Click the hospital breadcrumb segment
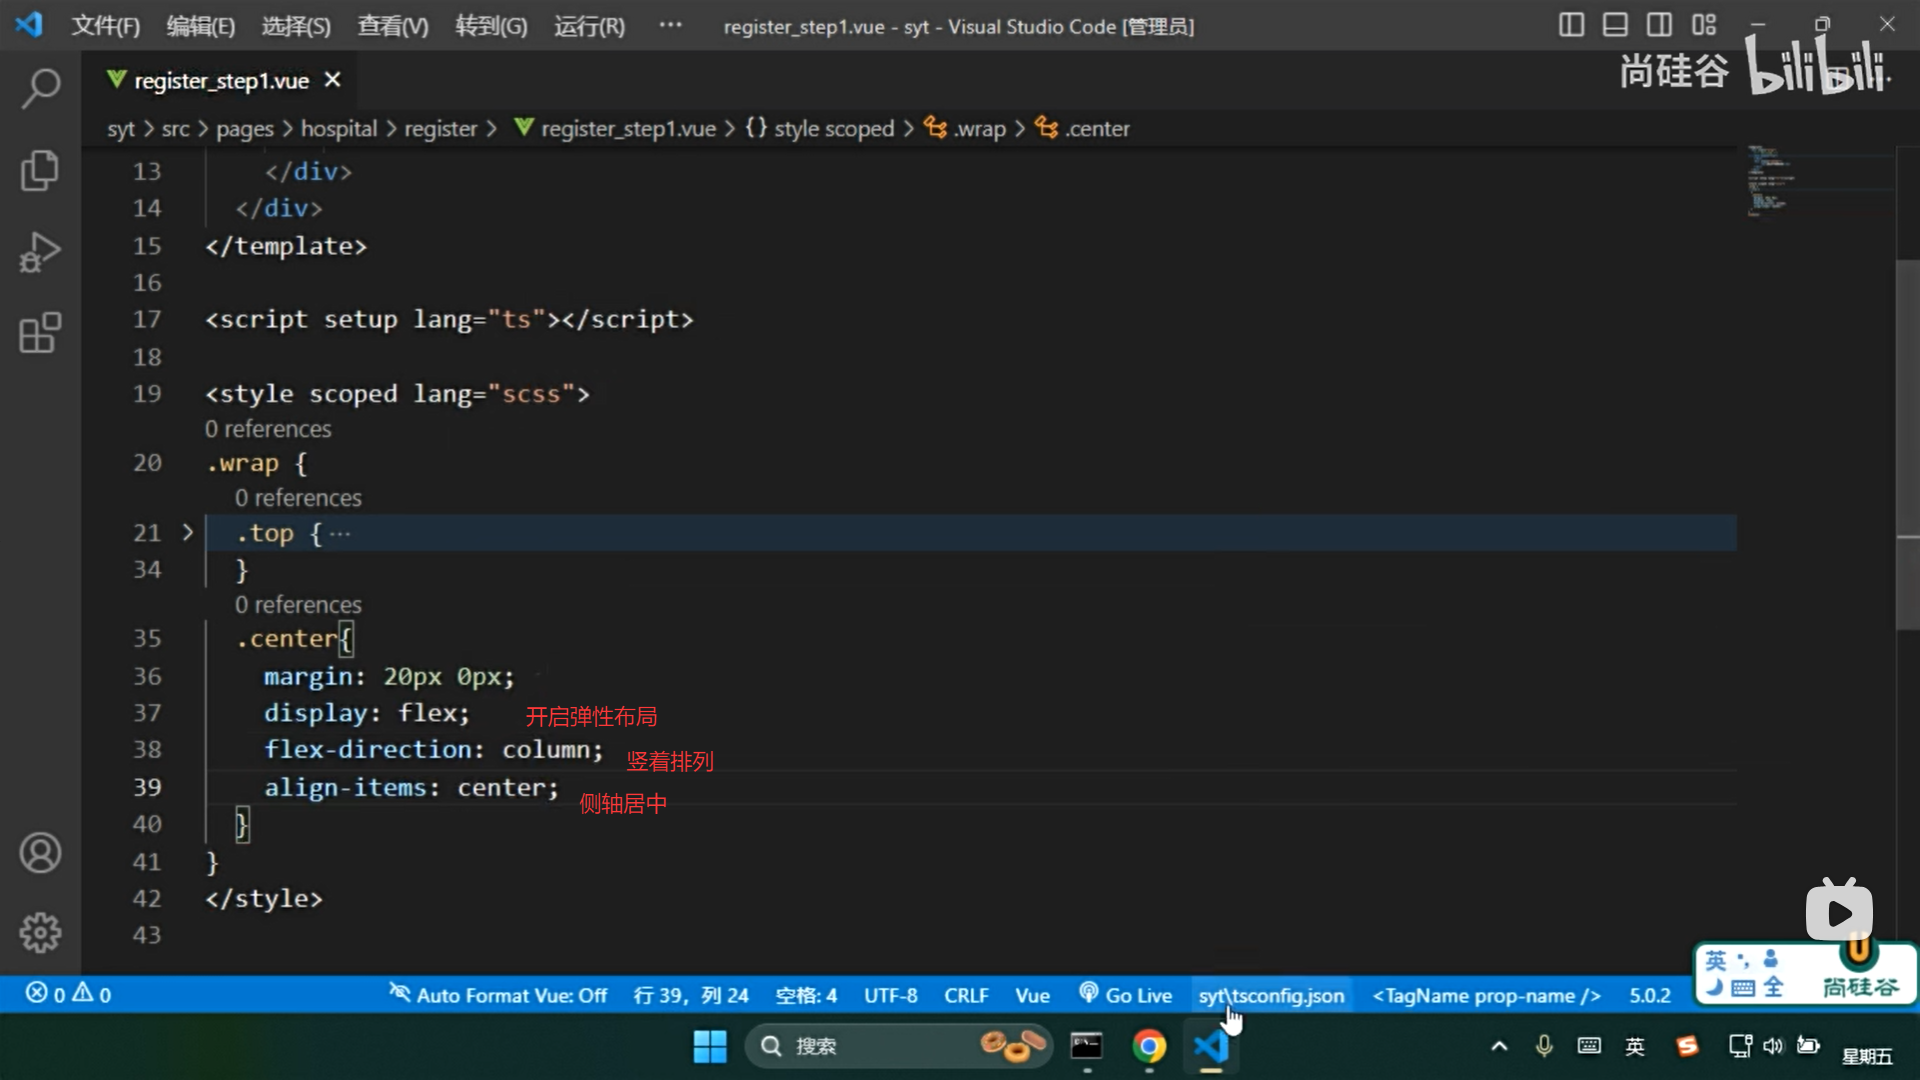 pyautogui.click(x=339, y=128)
